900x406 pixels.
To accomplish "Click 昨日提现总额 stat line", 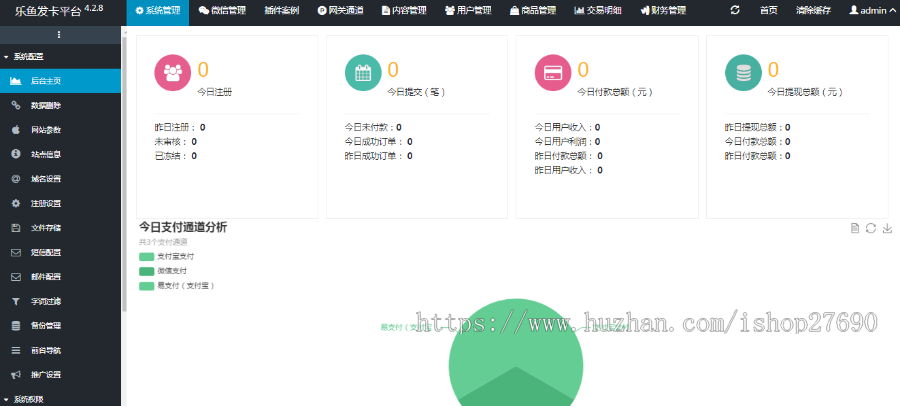I will click(758, 127).
